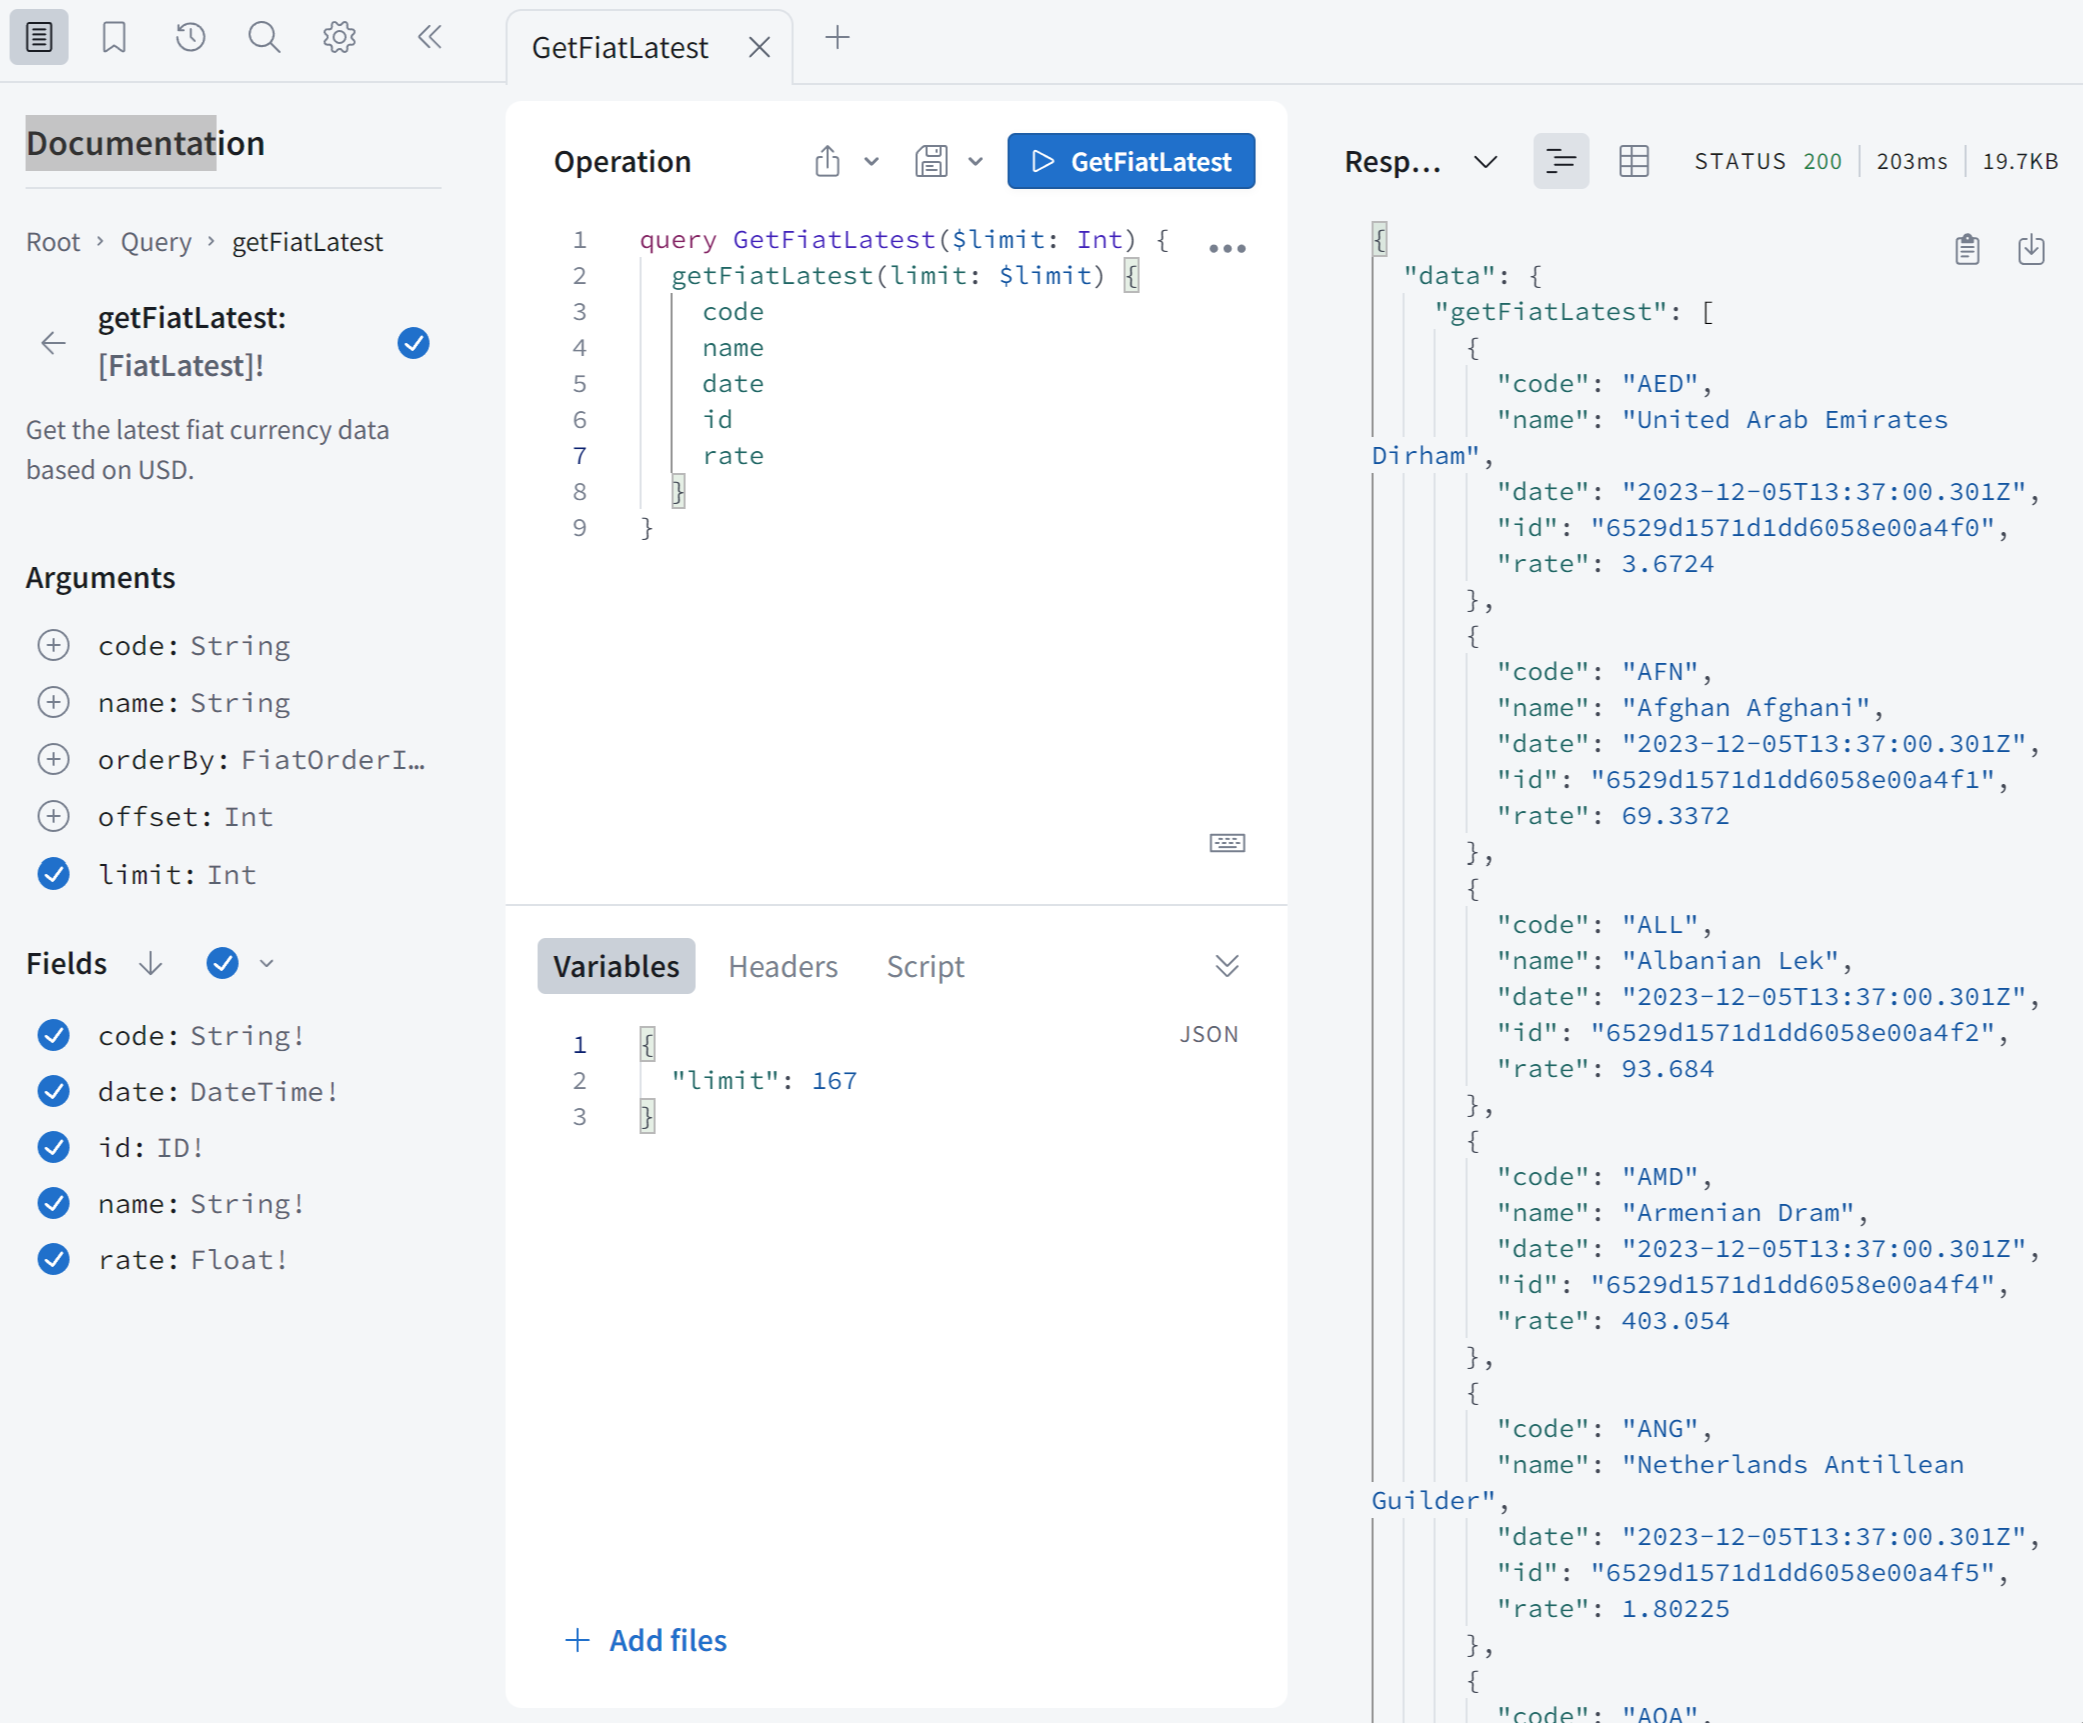Go back with the left arrow
2083x1724 pixels.
53,343
